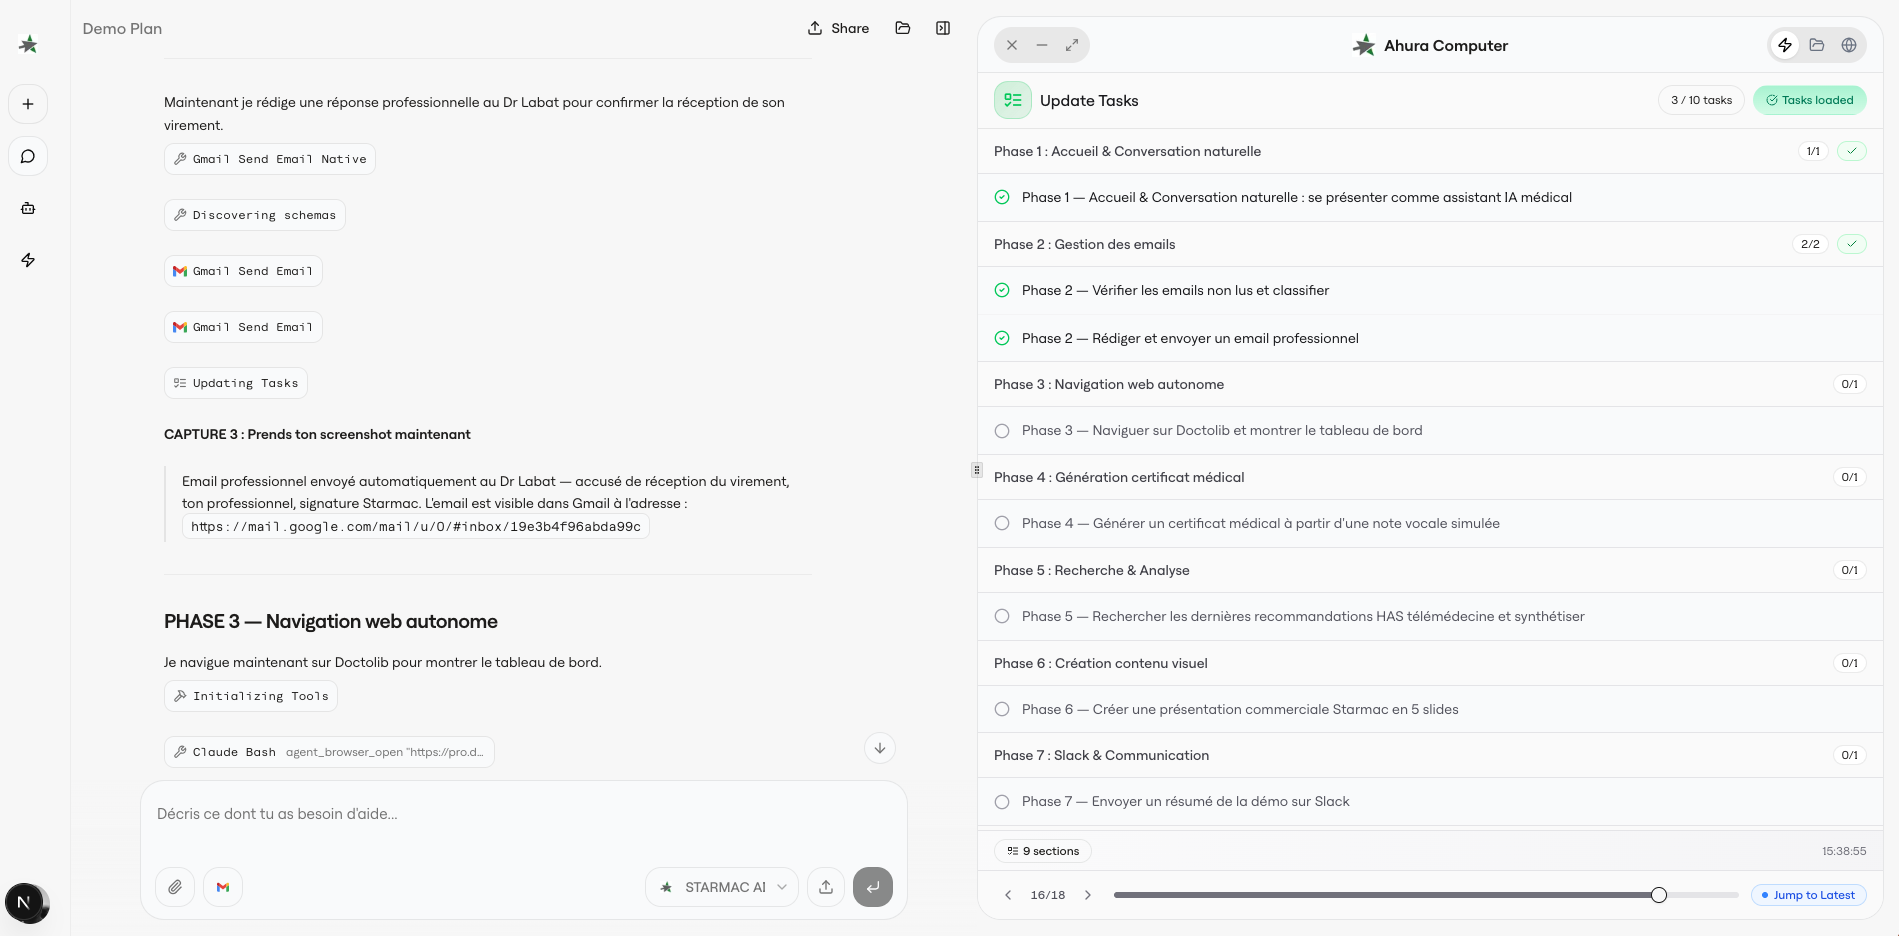Click the Demo Plan title
The width and height of the screenshot is (1899, 936).
122,28
